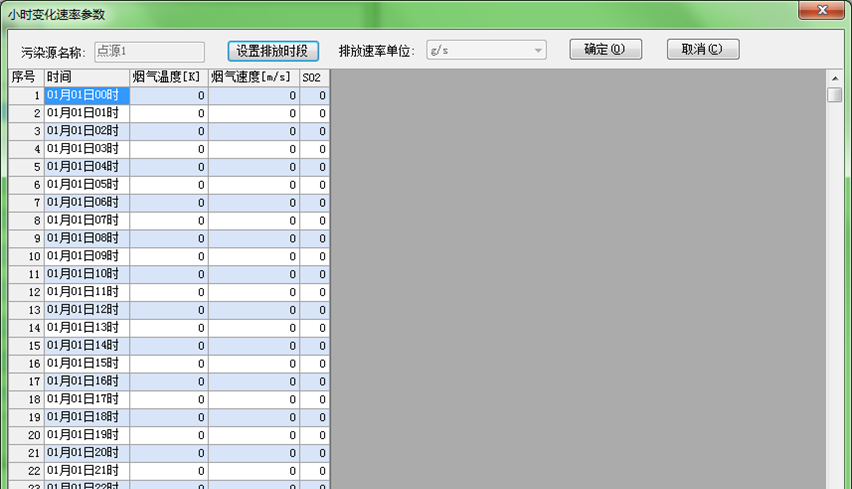
Task: Click the 设置排放时段 button
Action: (x=277, y=50)
